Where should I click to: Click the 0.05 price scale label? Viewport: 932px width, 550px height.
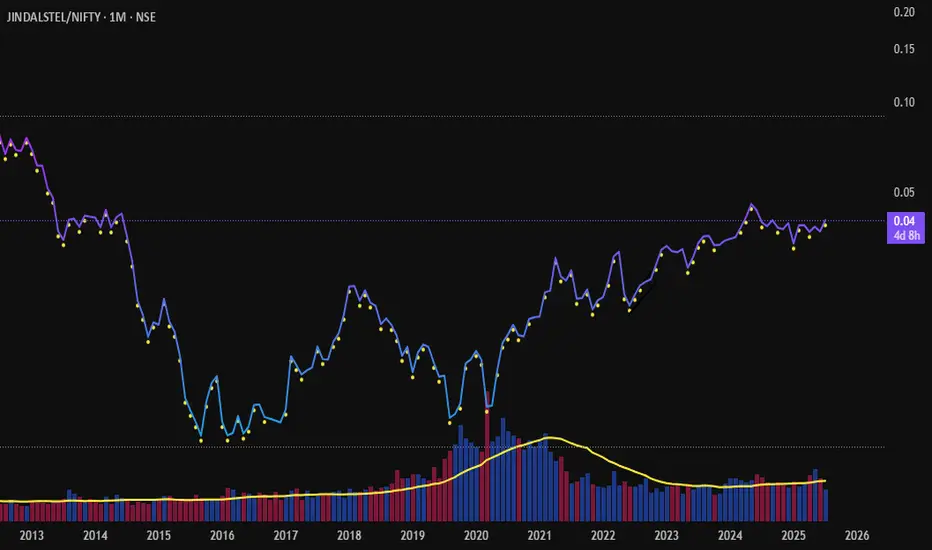click(x=904, y=192)
